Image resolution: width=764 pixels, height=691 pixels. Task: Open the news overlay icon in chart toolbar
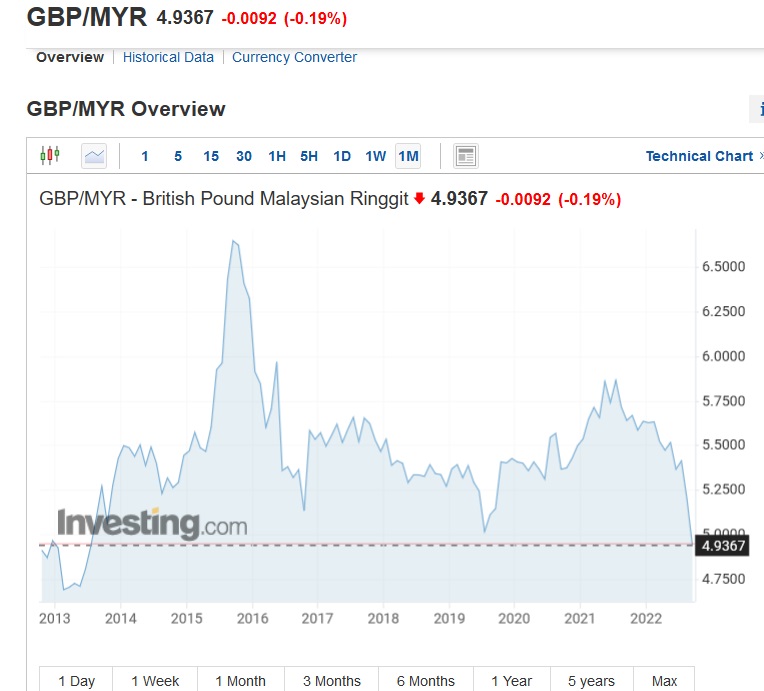465,156
